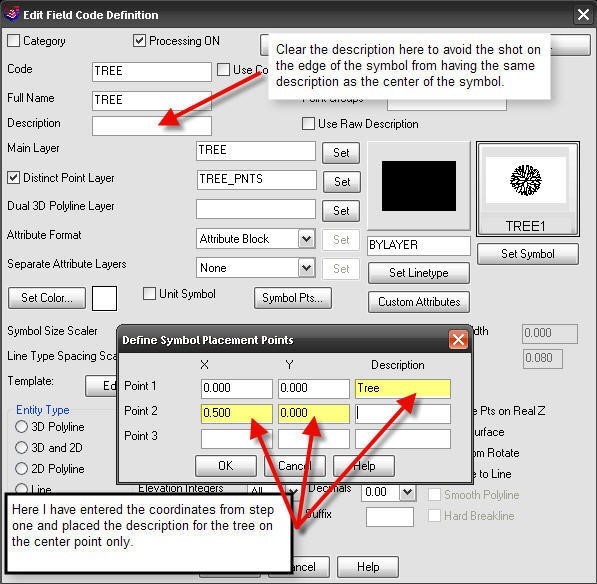Click the Point 3 Description field
Viewport: 597px width, 584px height.
402,439
